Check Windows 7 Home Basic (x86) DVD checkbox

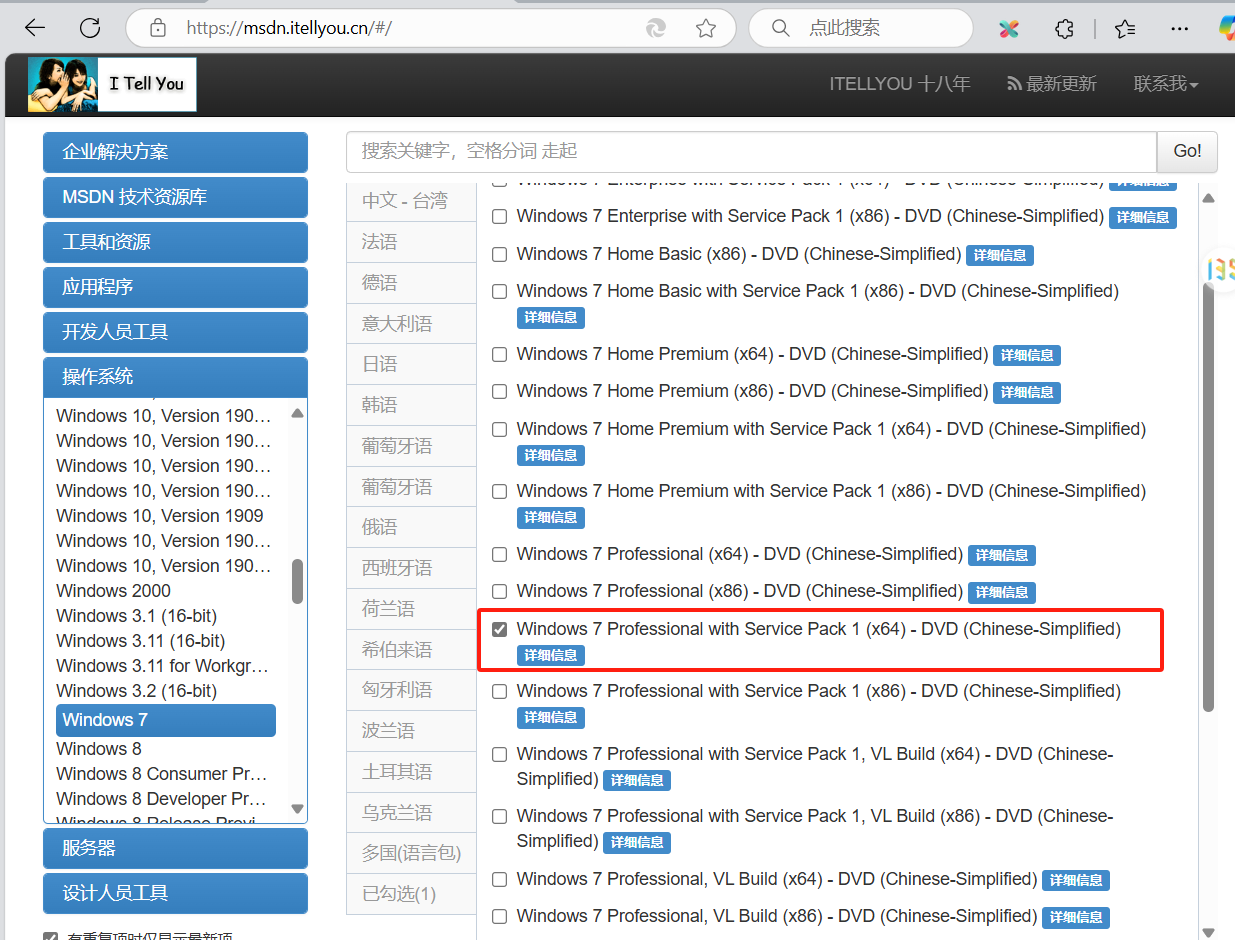(500, 255)
